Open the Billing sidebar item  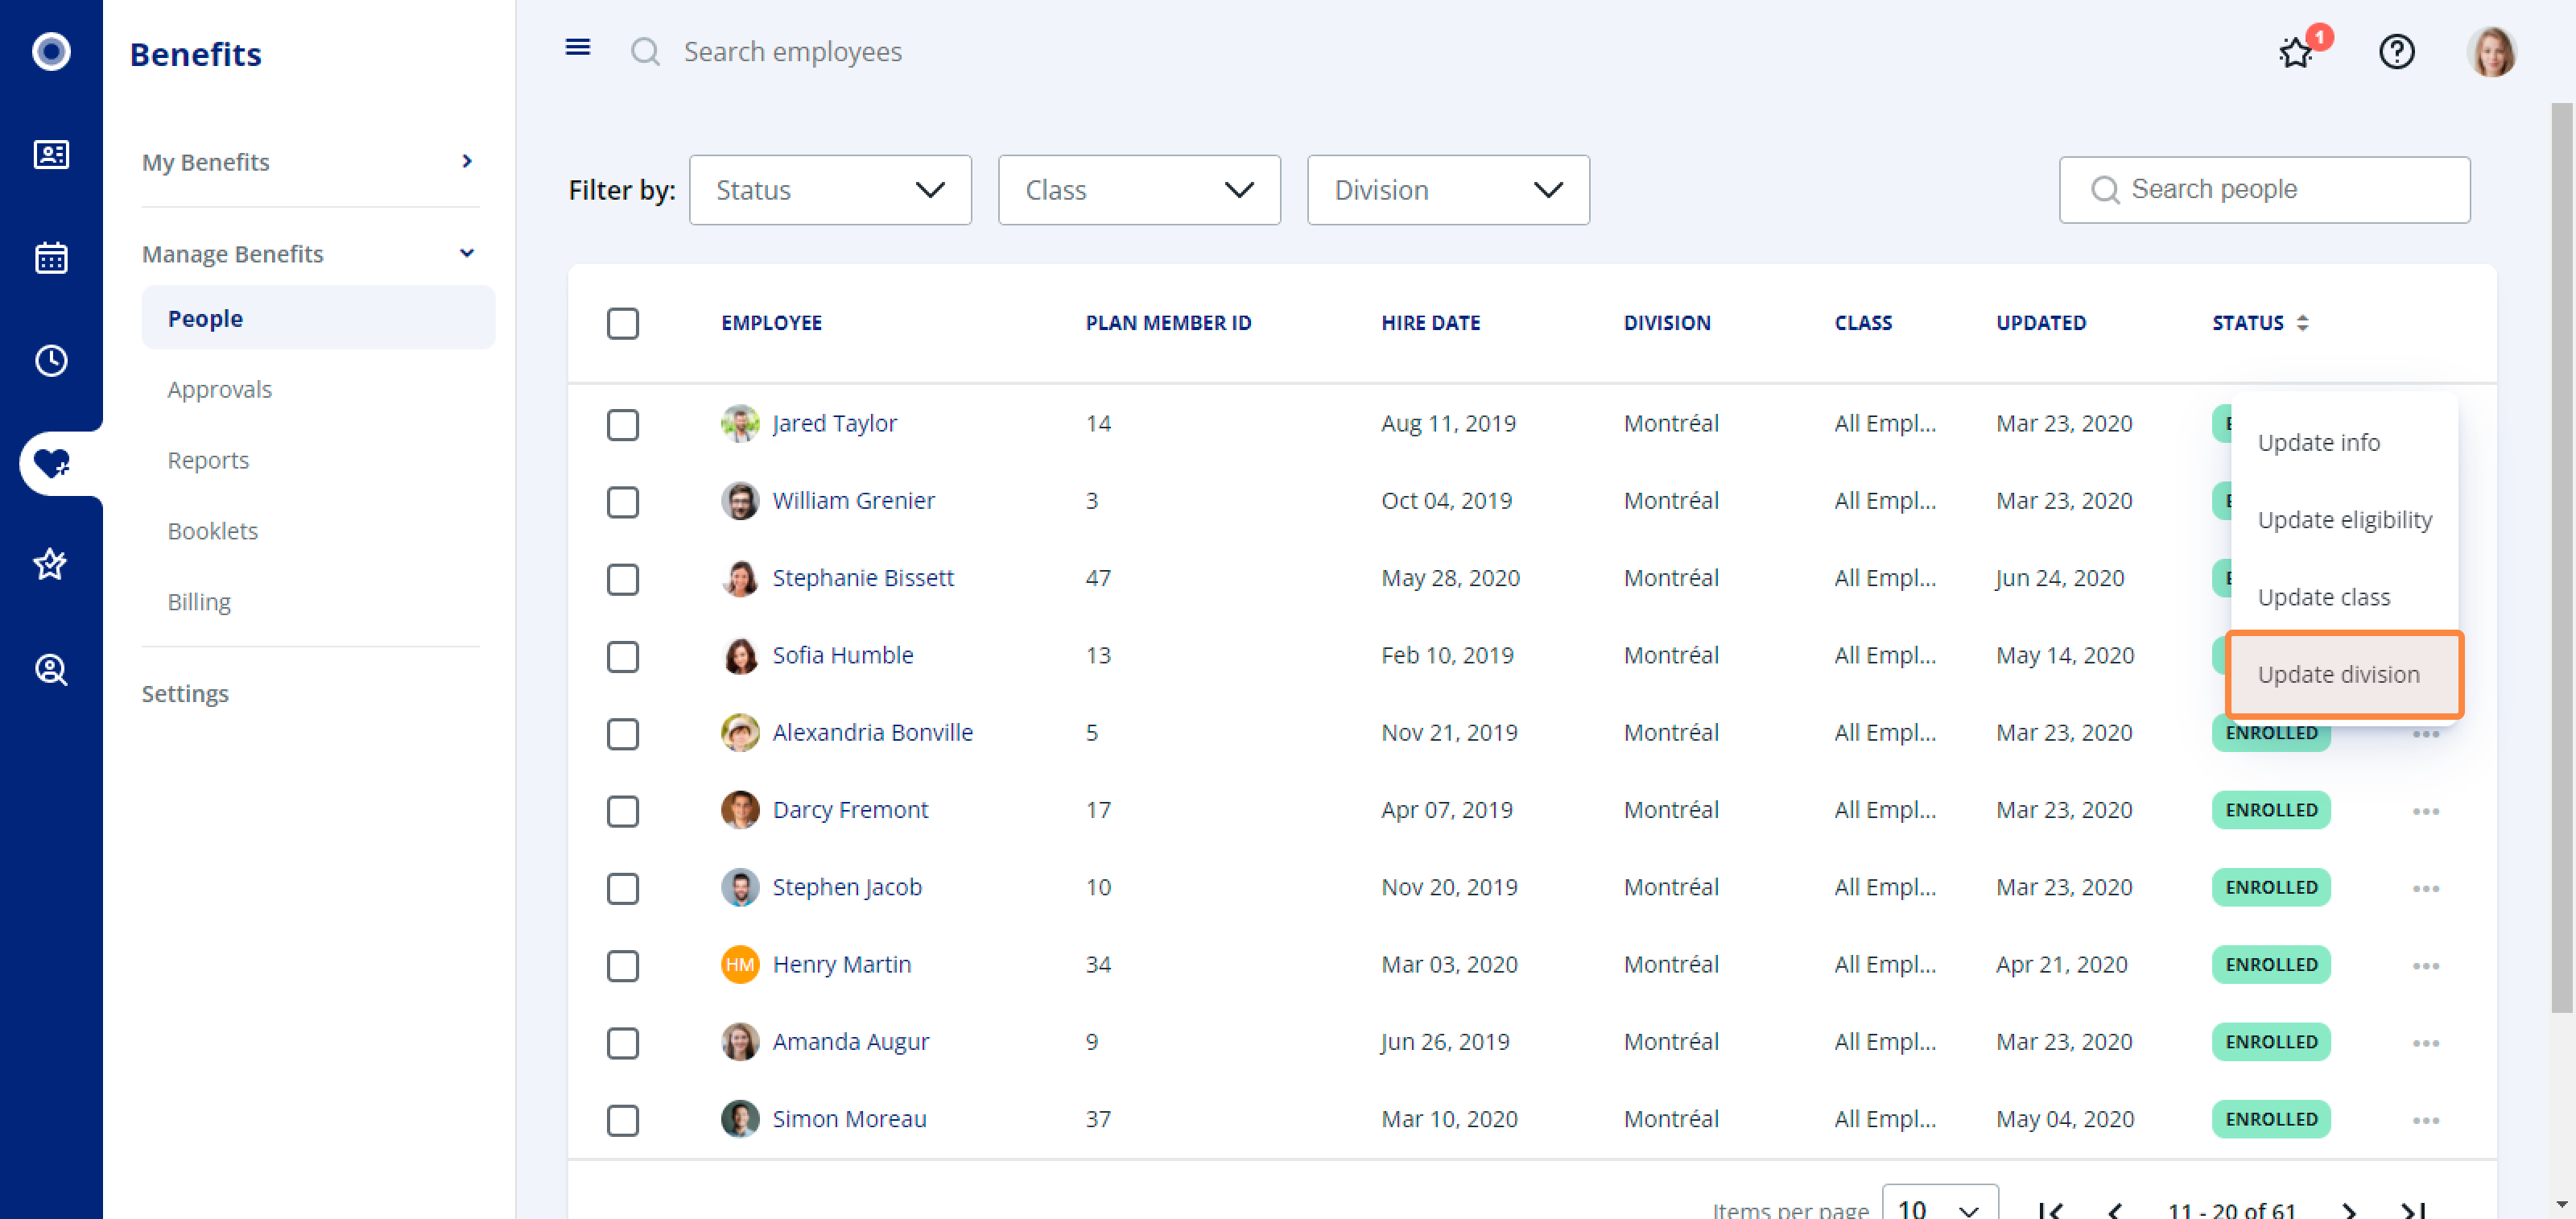[199, 602]
